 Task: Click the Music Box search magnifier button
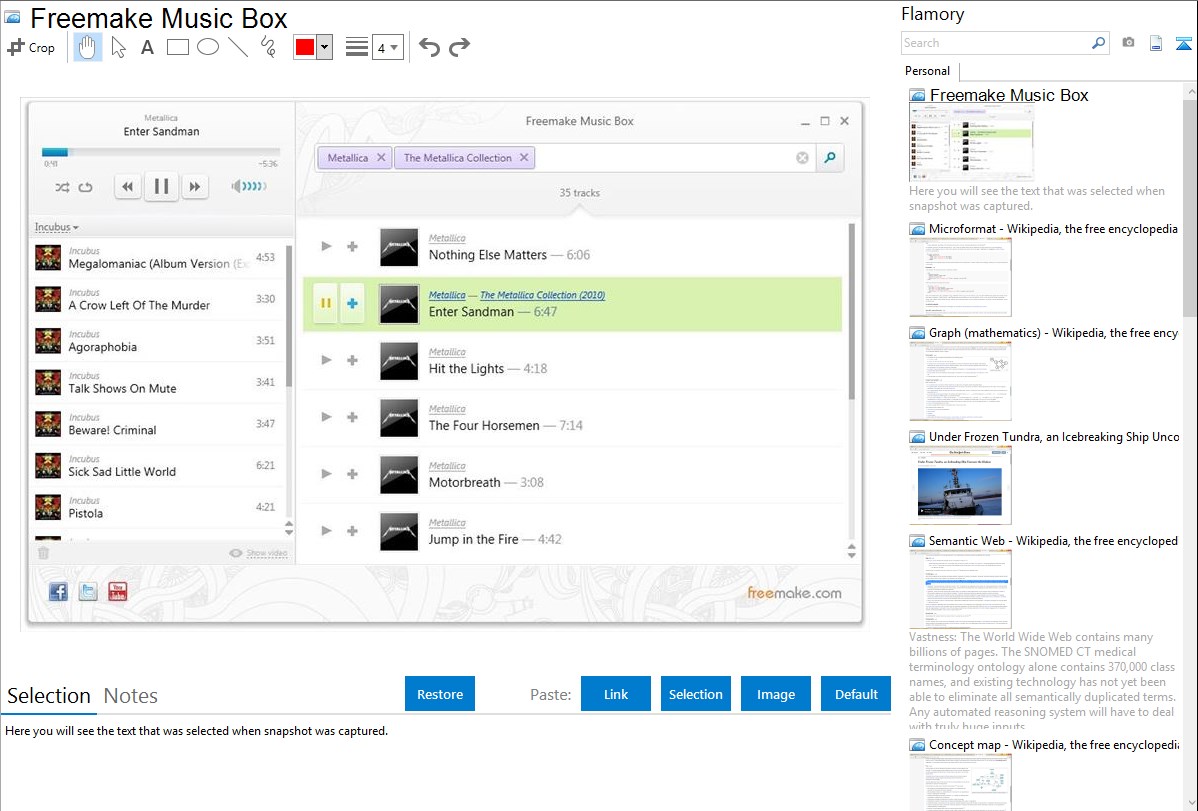(x=830, y=157)
